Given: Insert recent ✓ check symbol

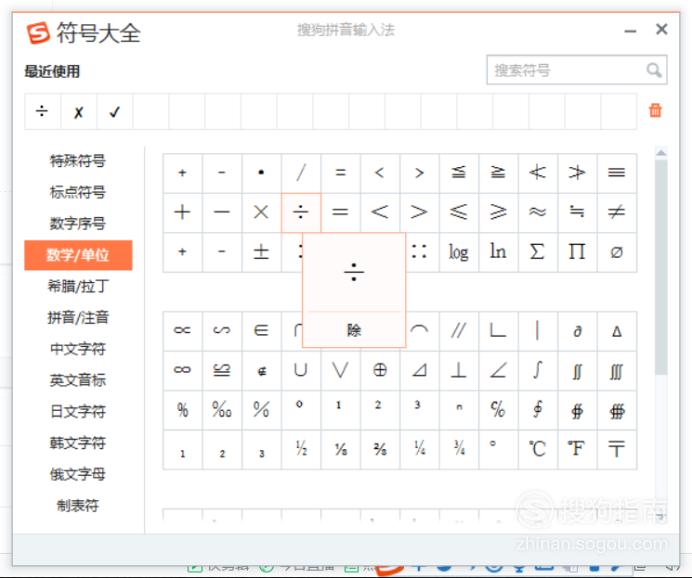Looking at the screenshot, I should (x=115, y=111).
